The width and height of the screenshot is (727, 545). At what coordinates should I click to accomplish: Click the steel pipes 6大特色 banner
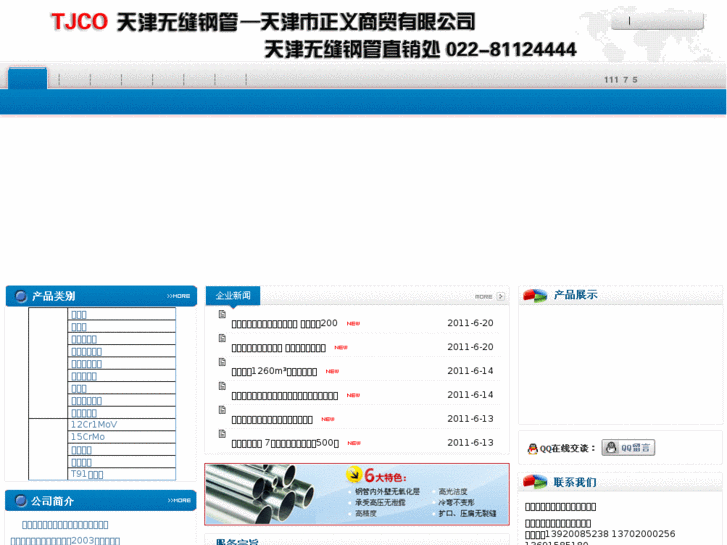(x=357, y=494)
